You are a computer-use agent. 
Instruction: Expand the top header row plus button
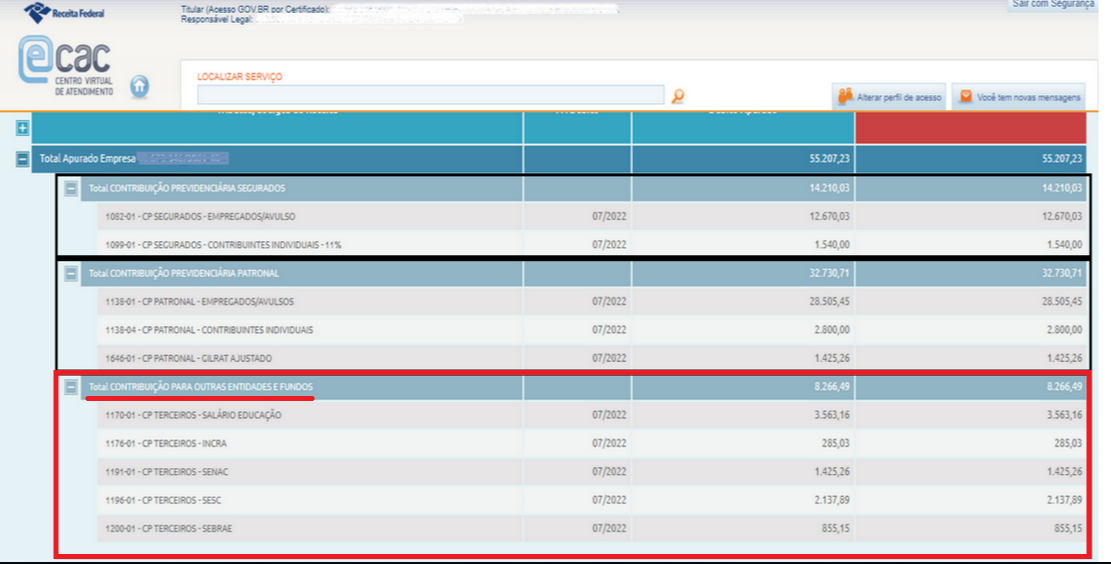[23, 128]
